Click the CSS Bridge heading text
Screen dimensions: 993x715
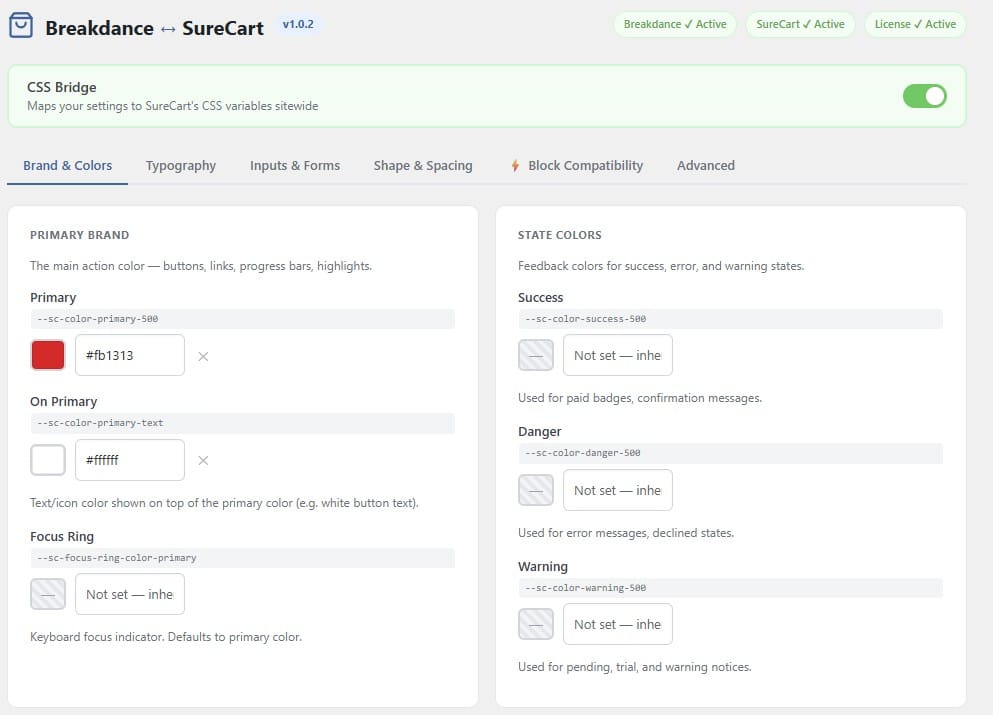pyautogui.click(x=61, y=87)
